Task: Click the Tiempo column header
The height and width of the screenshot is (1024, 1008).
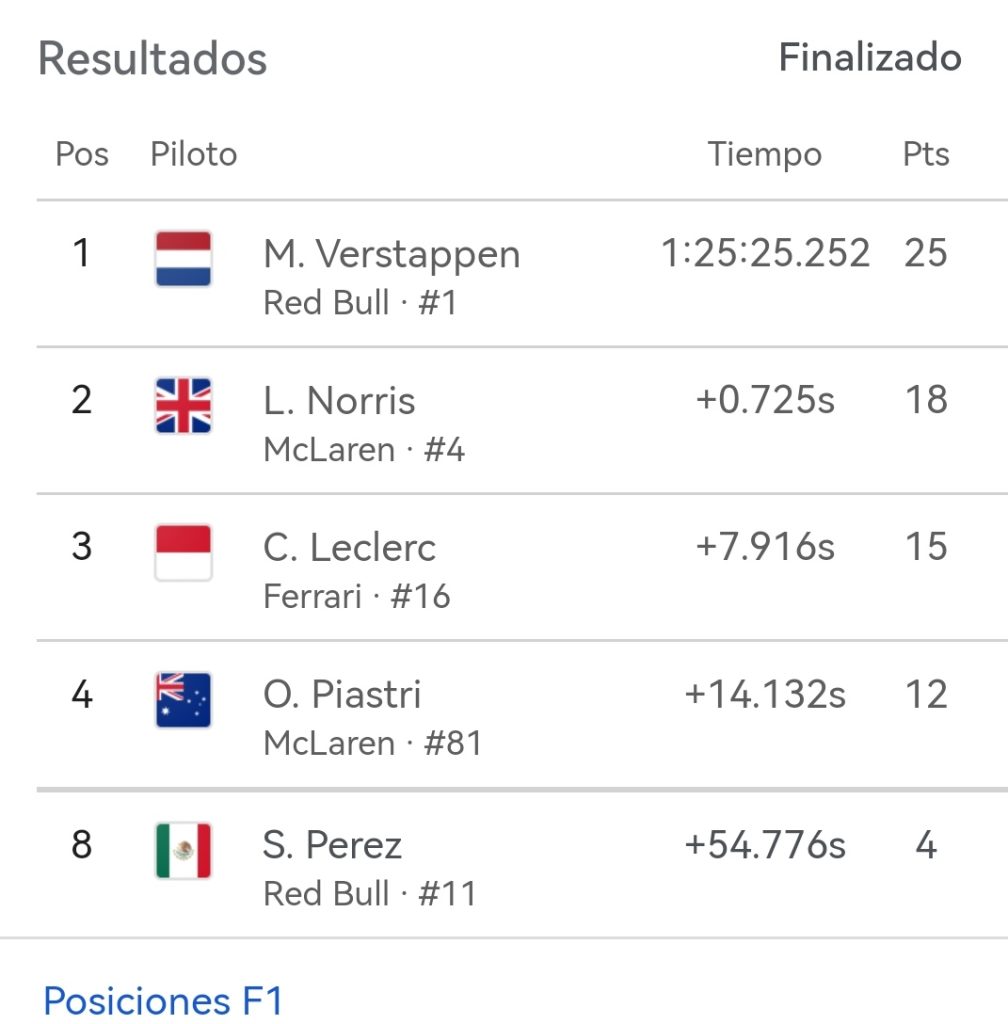Action: (x=764, y=154)
